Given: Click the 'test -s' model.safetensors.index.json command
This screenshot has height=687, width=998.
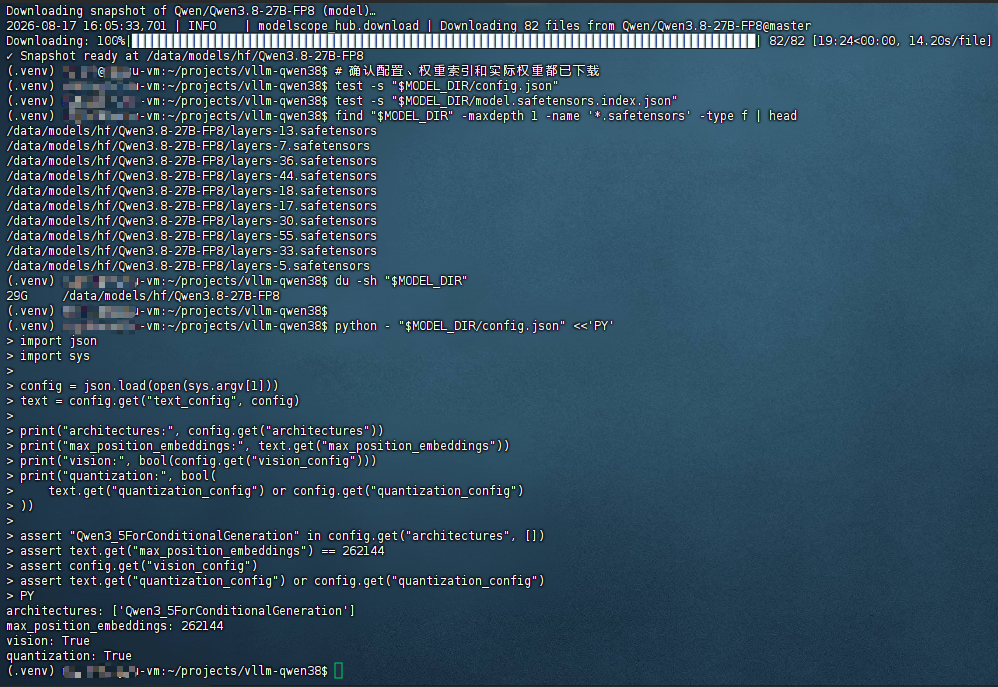Looking at the screenshot, I should (x=507, y=101).
